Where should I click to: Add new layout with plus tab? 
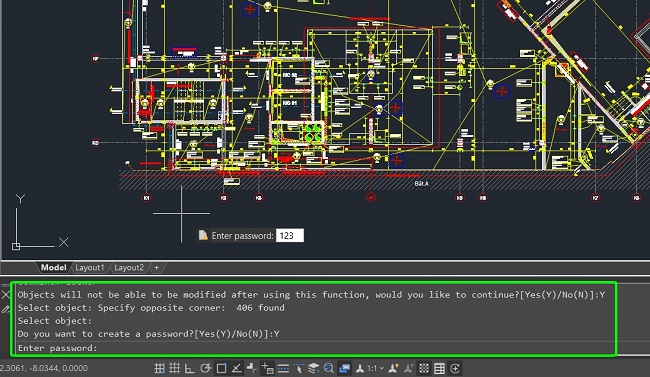[156, 268]
